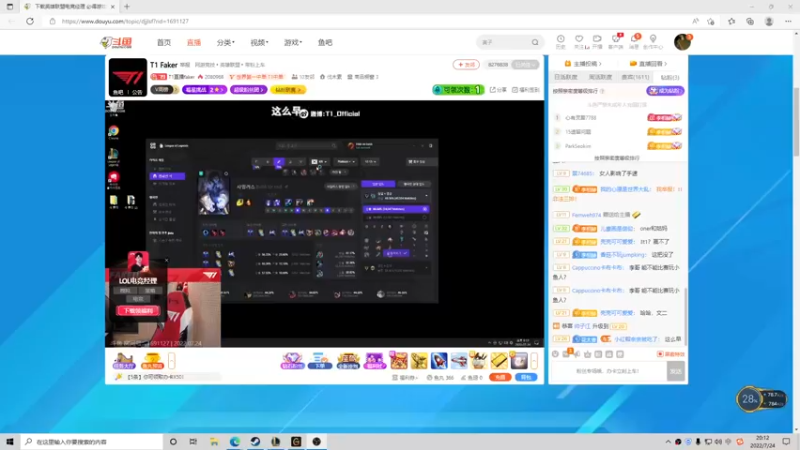Send the gold ticket gift

pos(499,361)
